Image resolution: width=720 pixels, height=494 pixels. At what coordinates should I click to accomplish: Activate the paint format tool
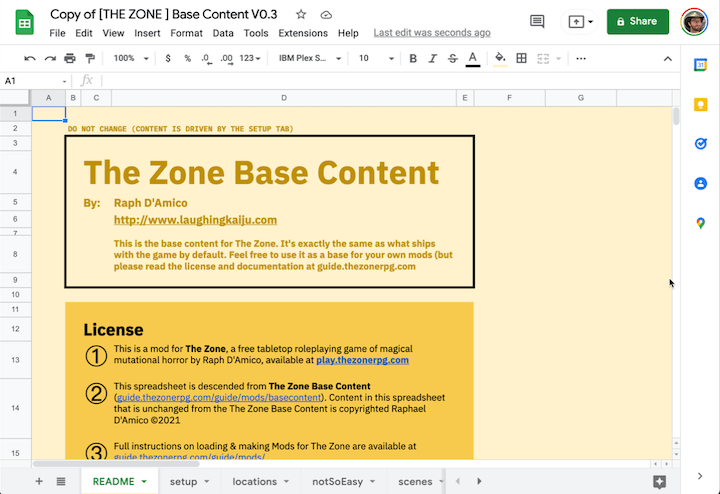[x=90, y=58]
